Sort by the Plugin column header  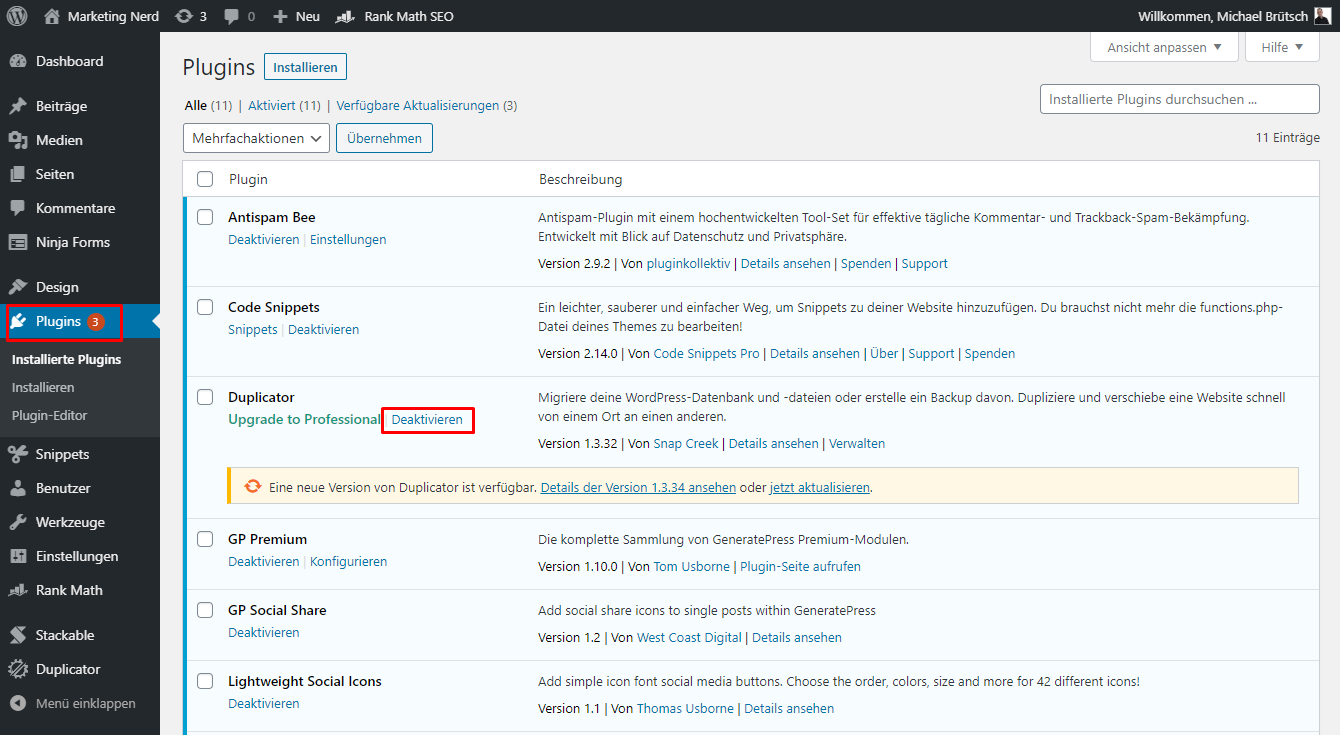(248, 180)
